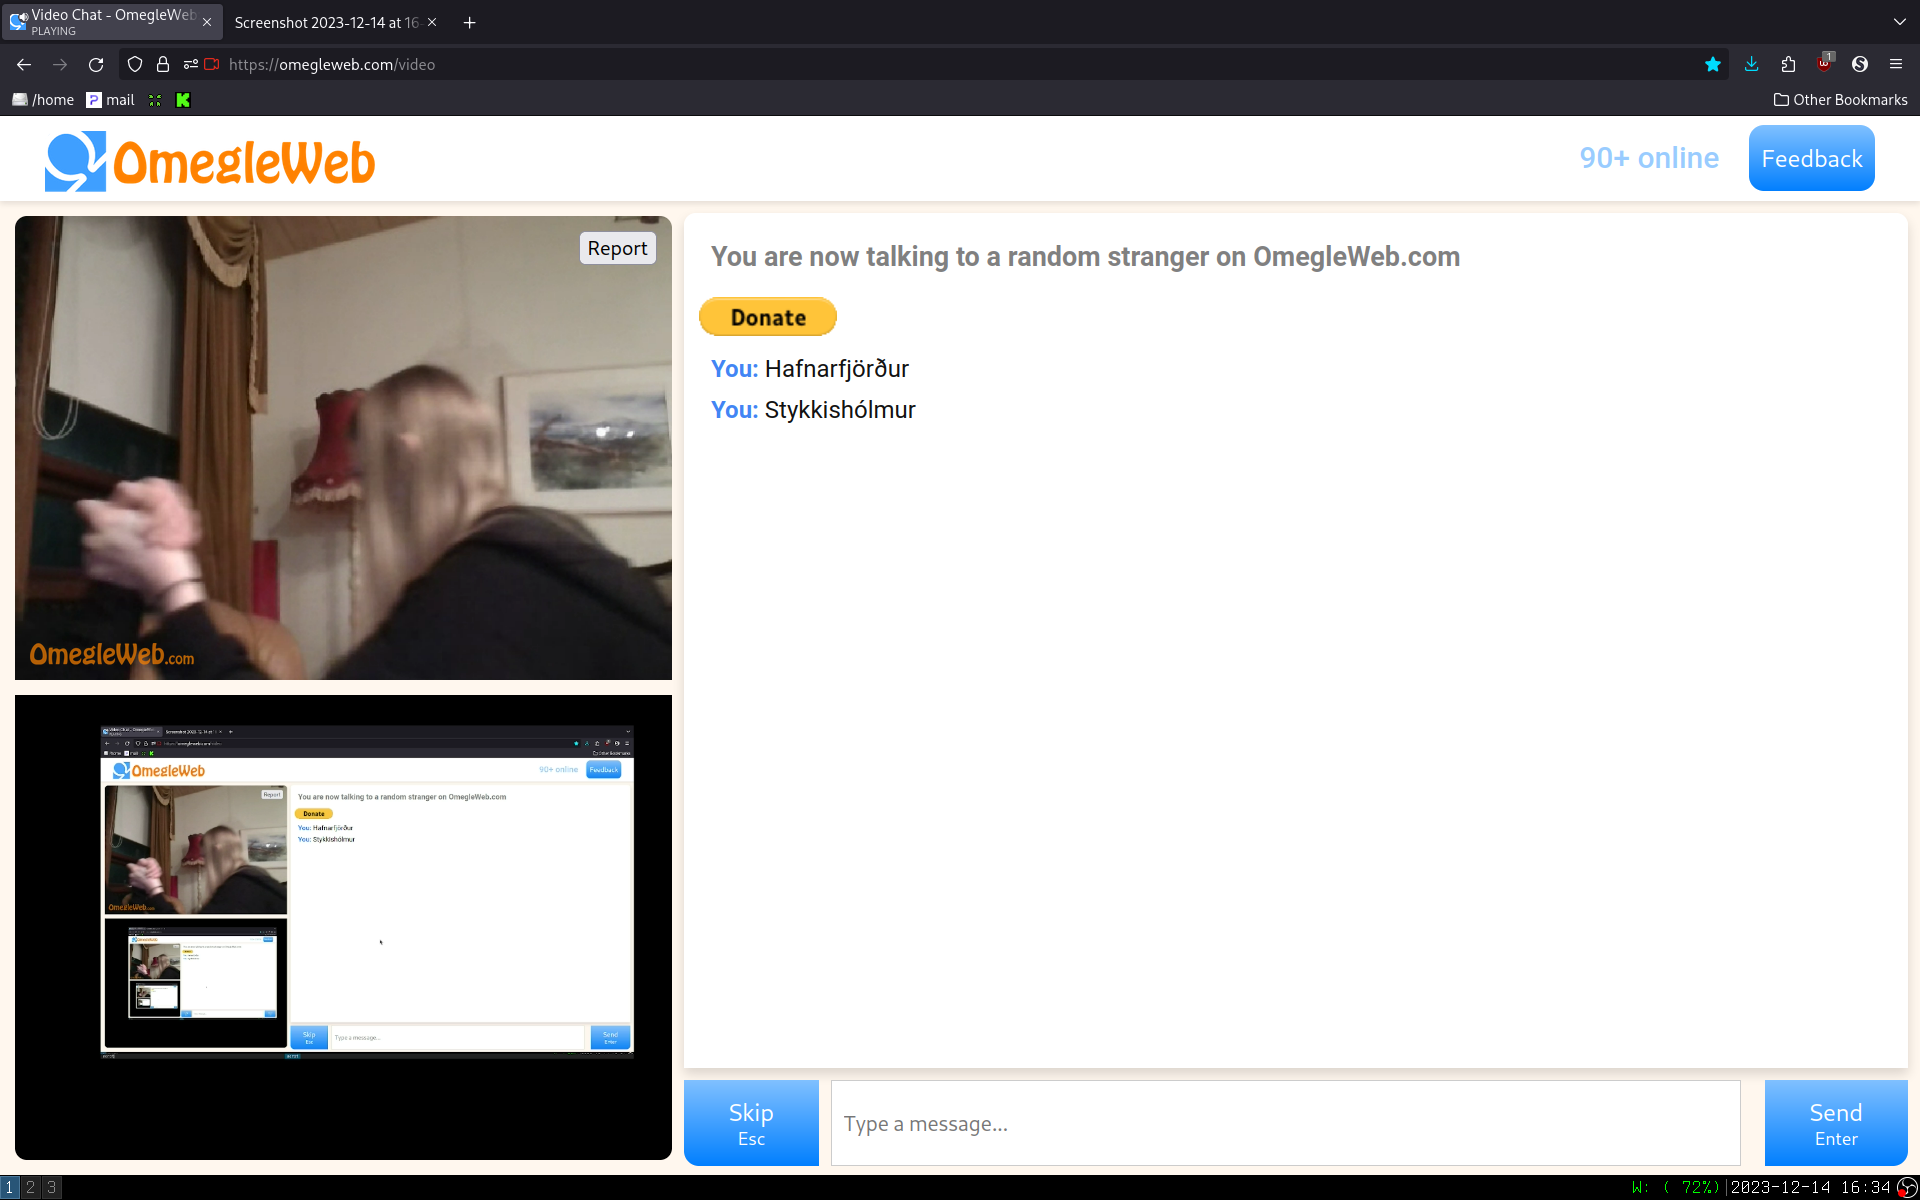This screenshot has width=1920, height=1200.
Task: Open the mail bookmark
Action: (x=110, y=100)
